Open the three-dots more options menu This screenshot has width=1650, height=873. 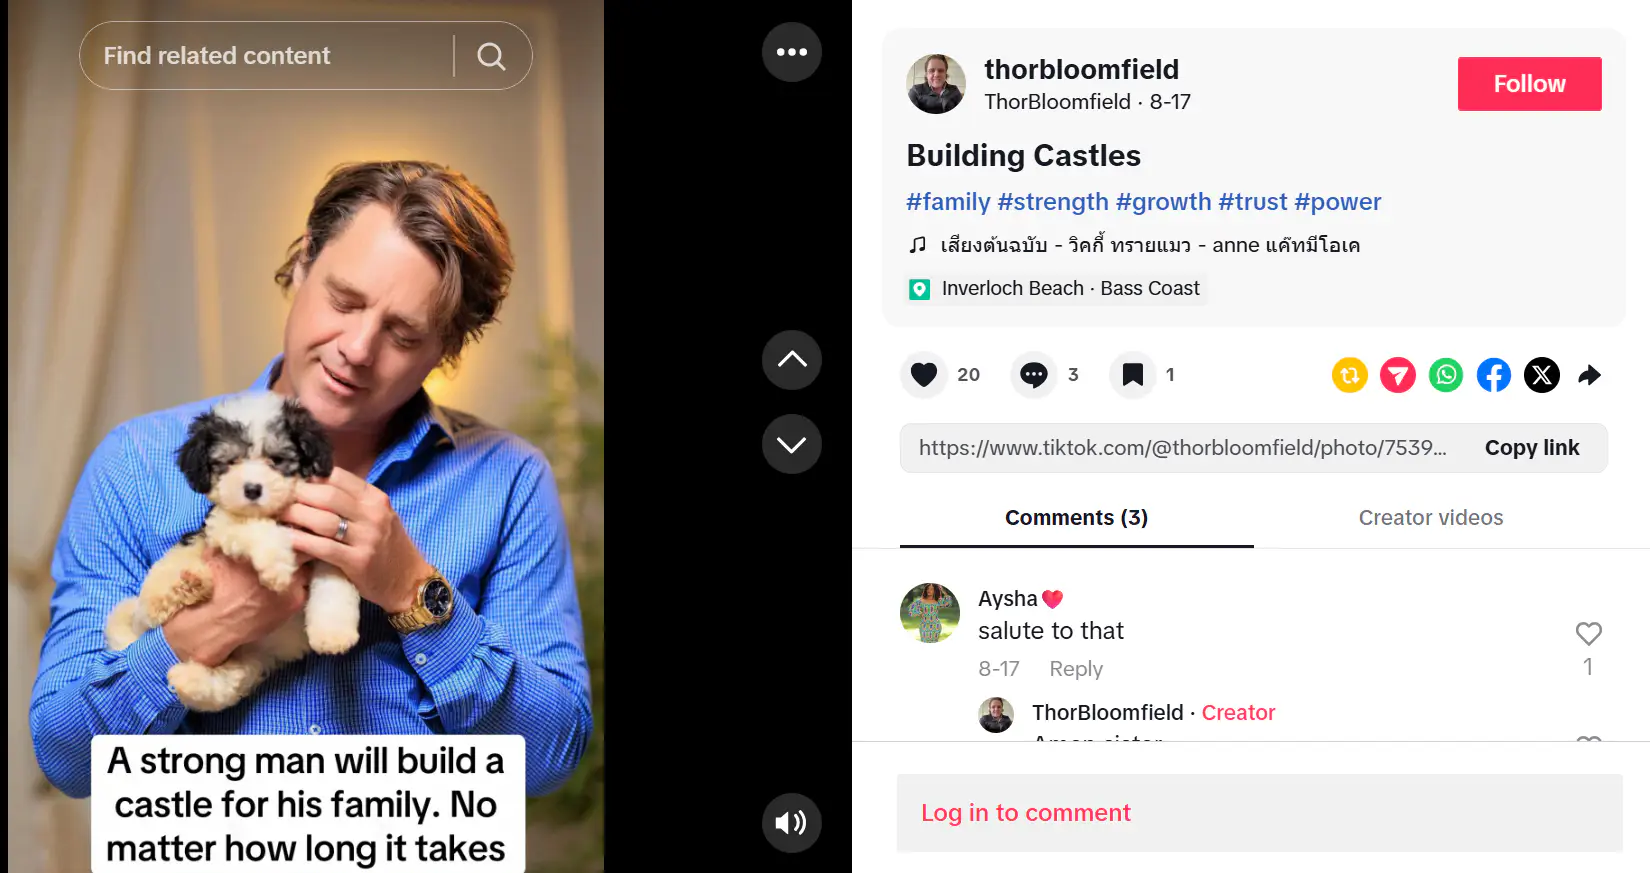point(792,52)
